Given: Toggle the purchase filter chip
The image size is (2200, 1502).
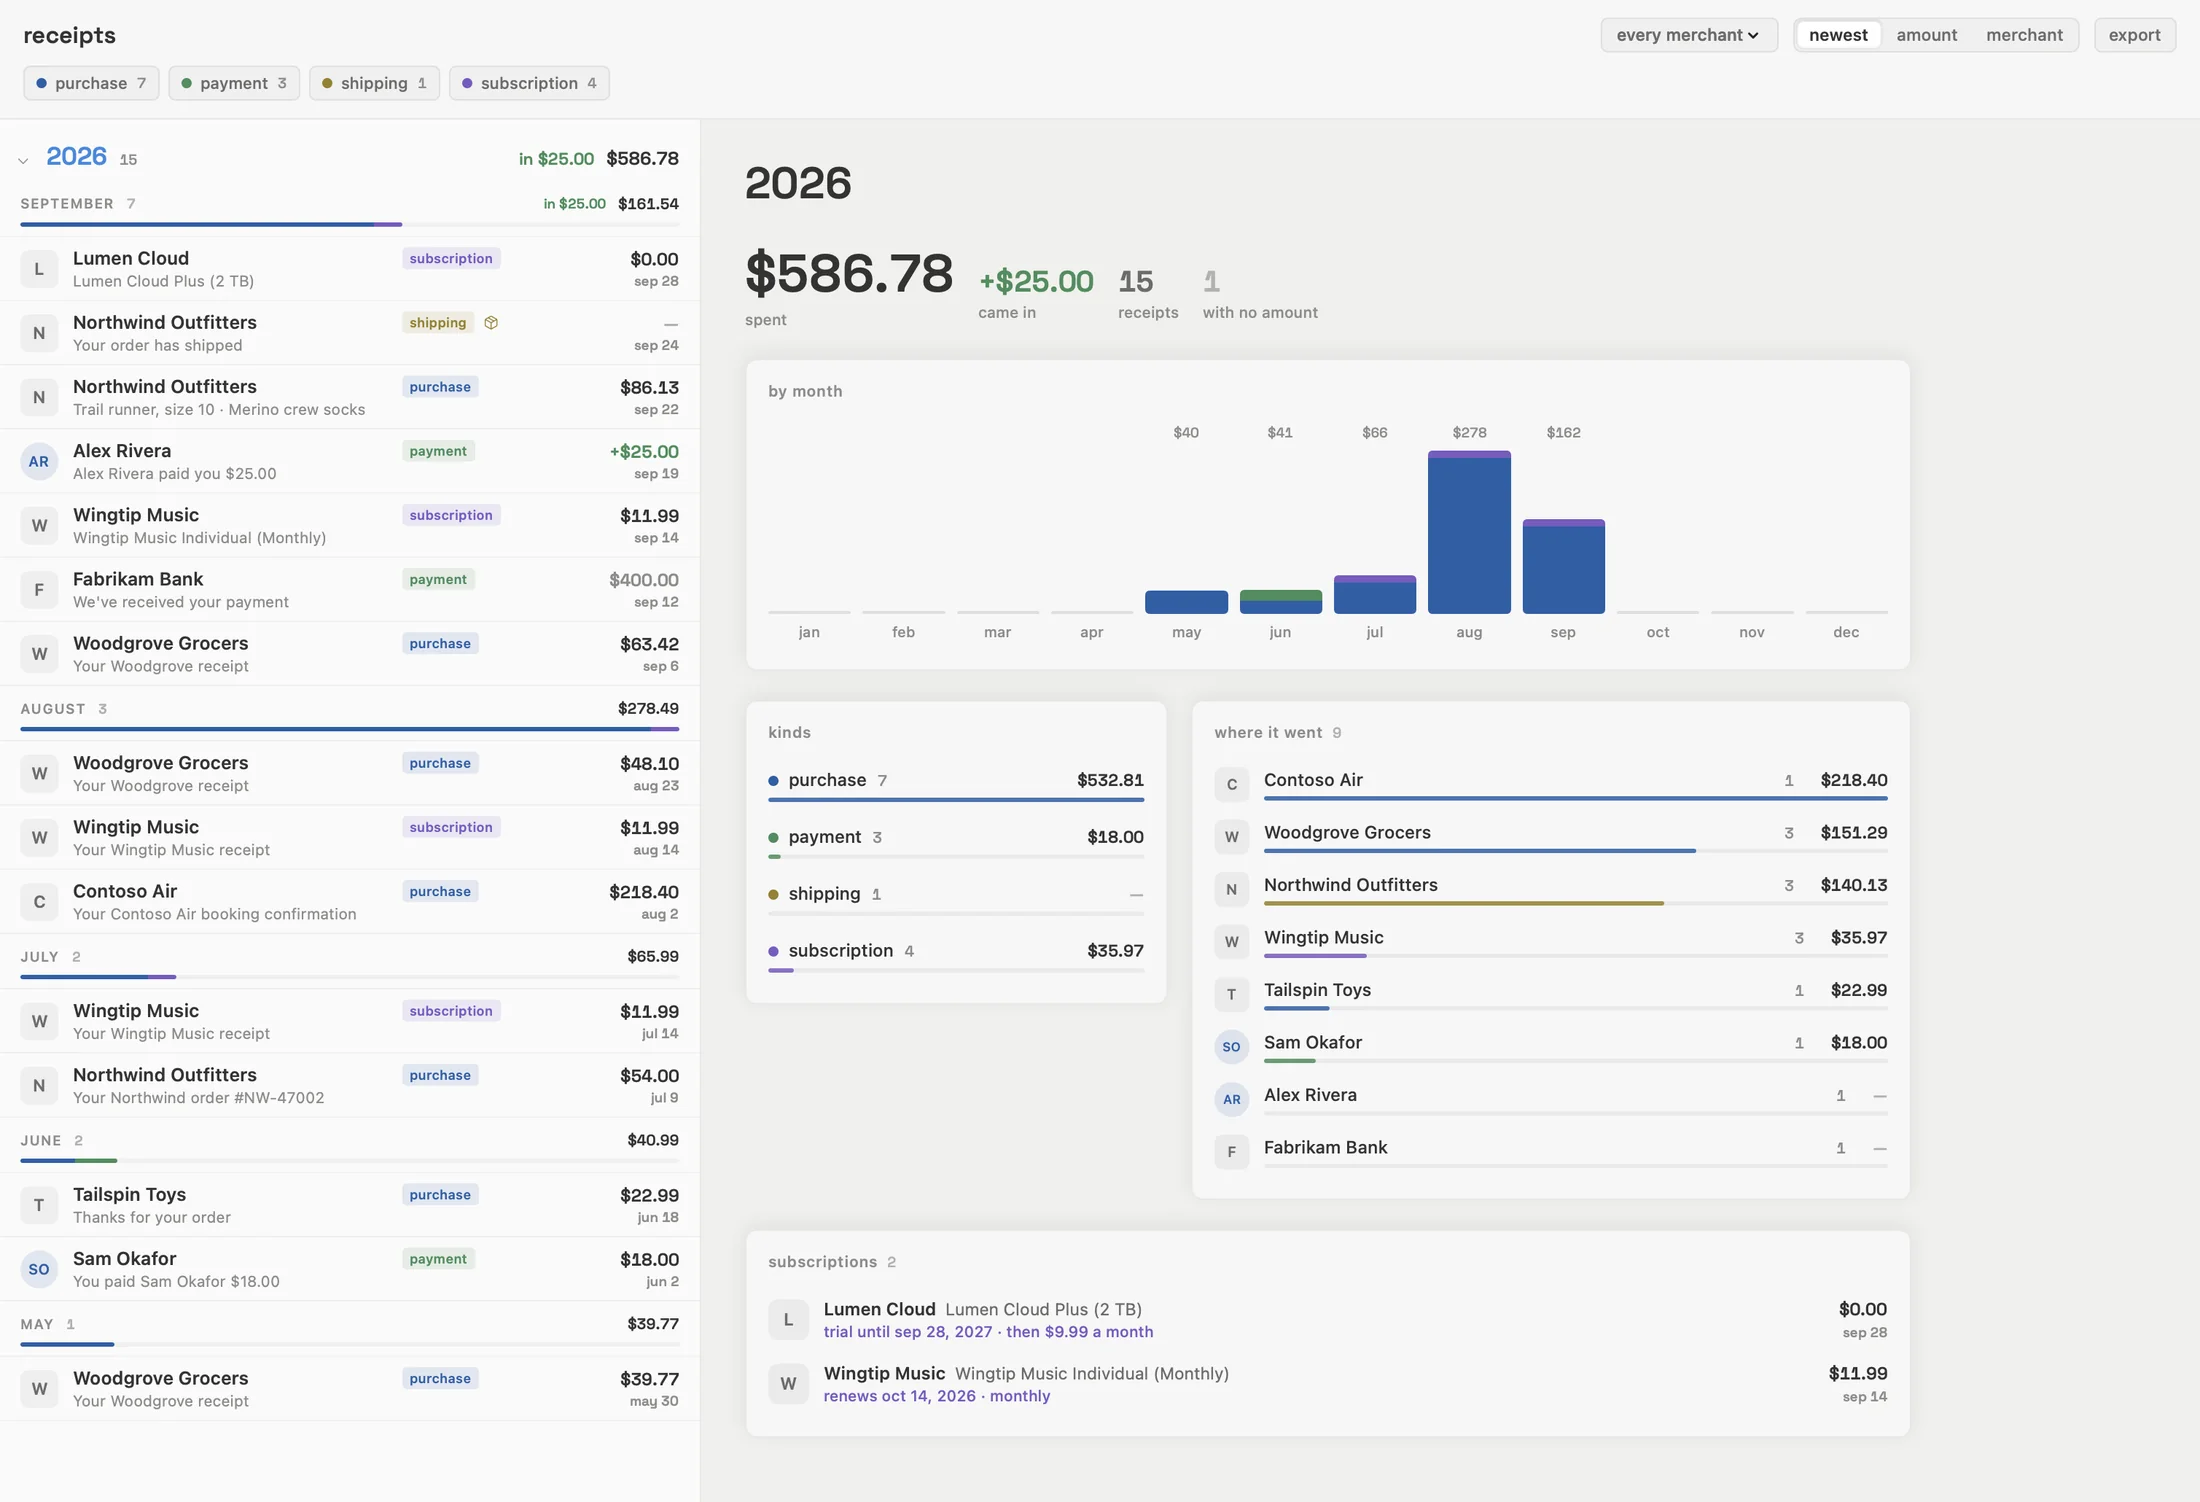Looking at the screenshot, I should pos(91,83).
